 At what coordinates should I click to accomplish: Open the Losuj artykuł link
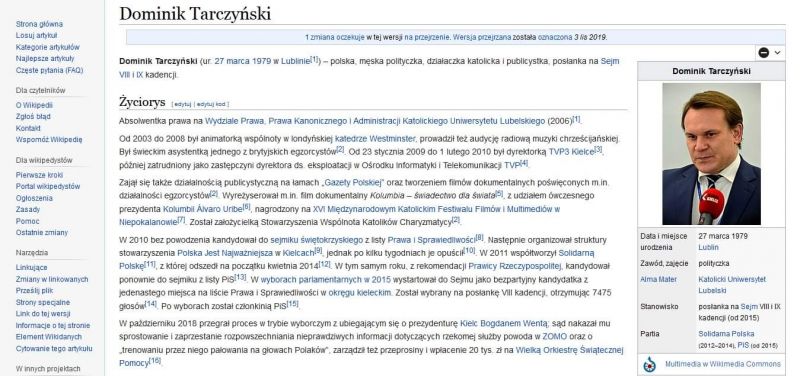pyautogui.click(x=36, y=35)
